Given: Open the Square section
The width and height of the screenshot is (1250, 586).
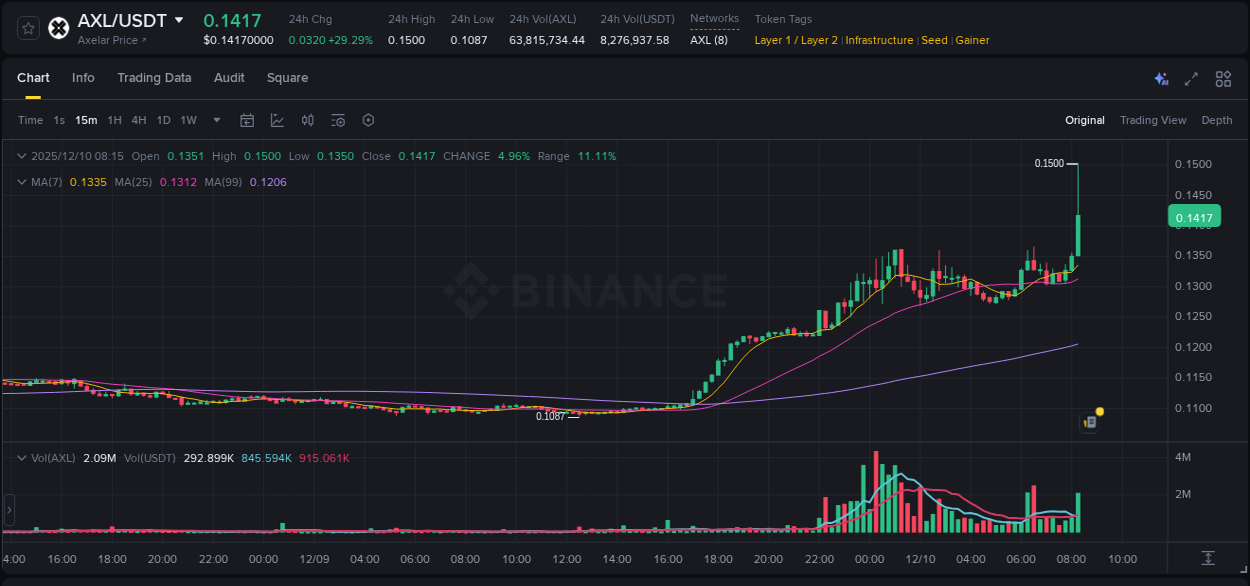Looking at the screenshot, I should 287,78.
